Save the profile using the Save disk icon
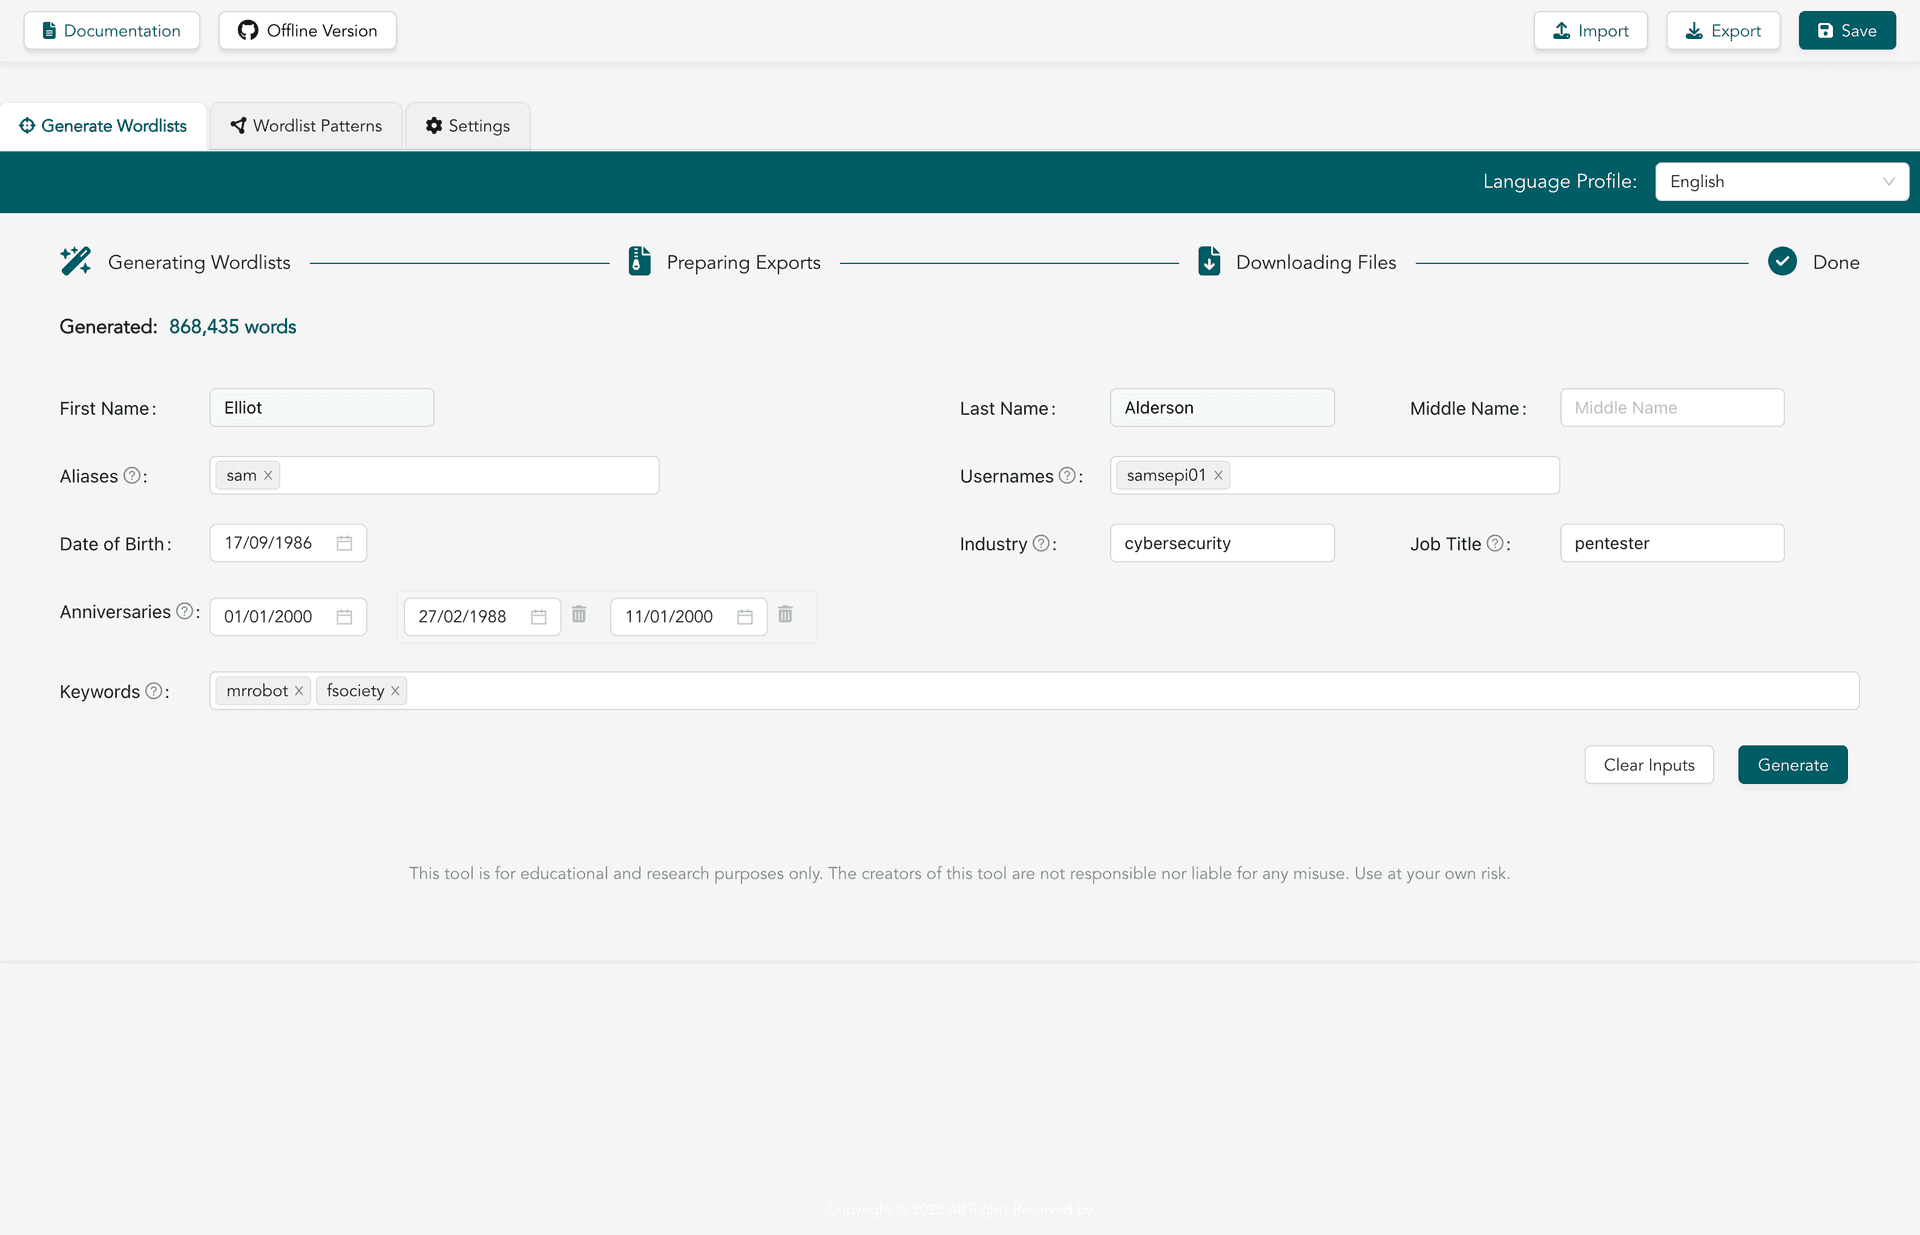This screenshot has width=1920, height=1235. tap(1824, 30)
